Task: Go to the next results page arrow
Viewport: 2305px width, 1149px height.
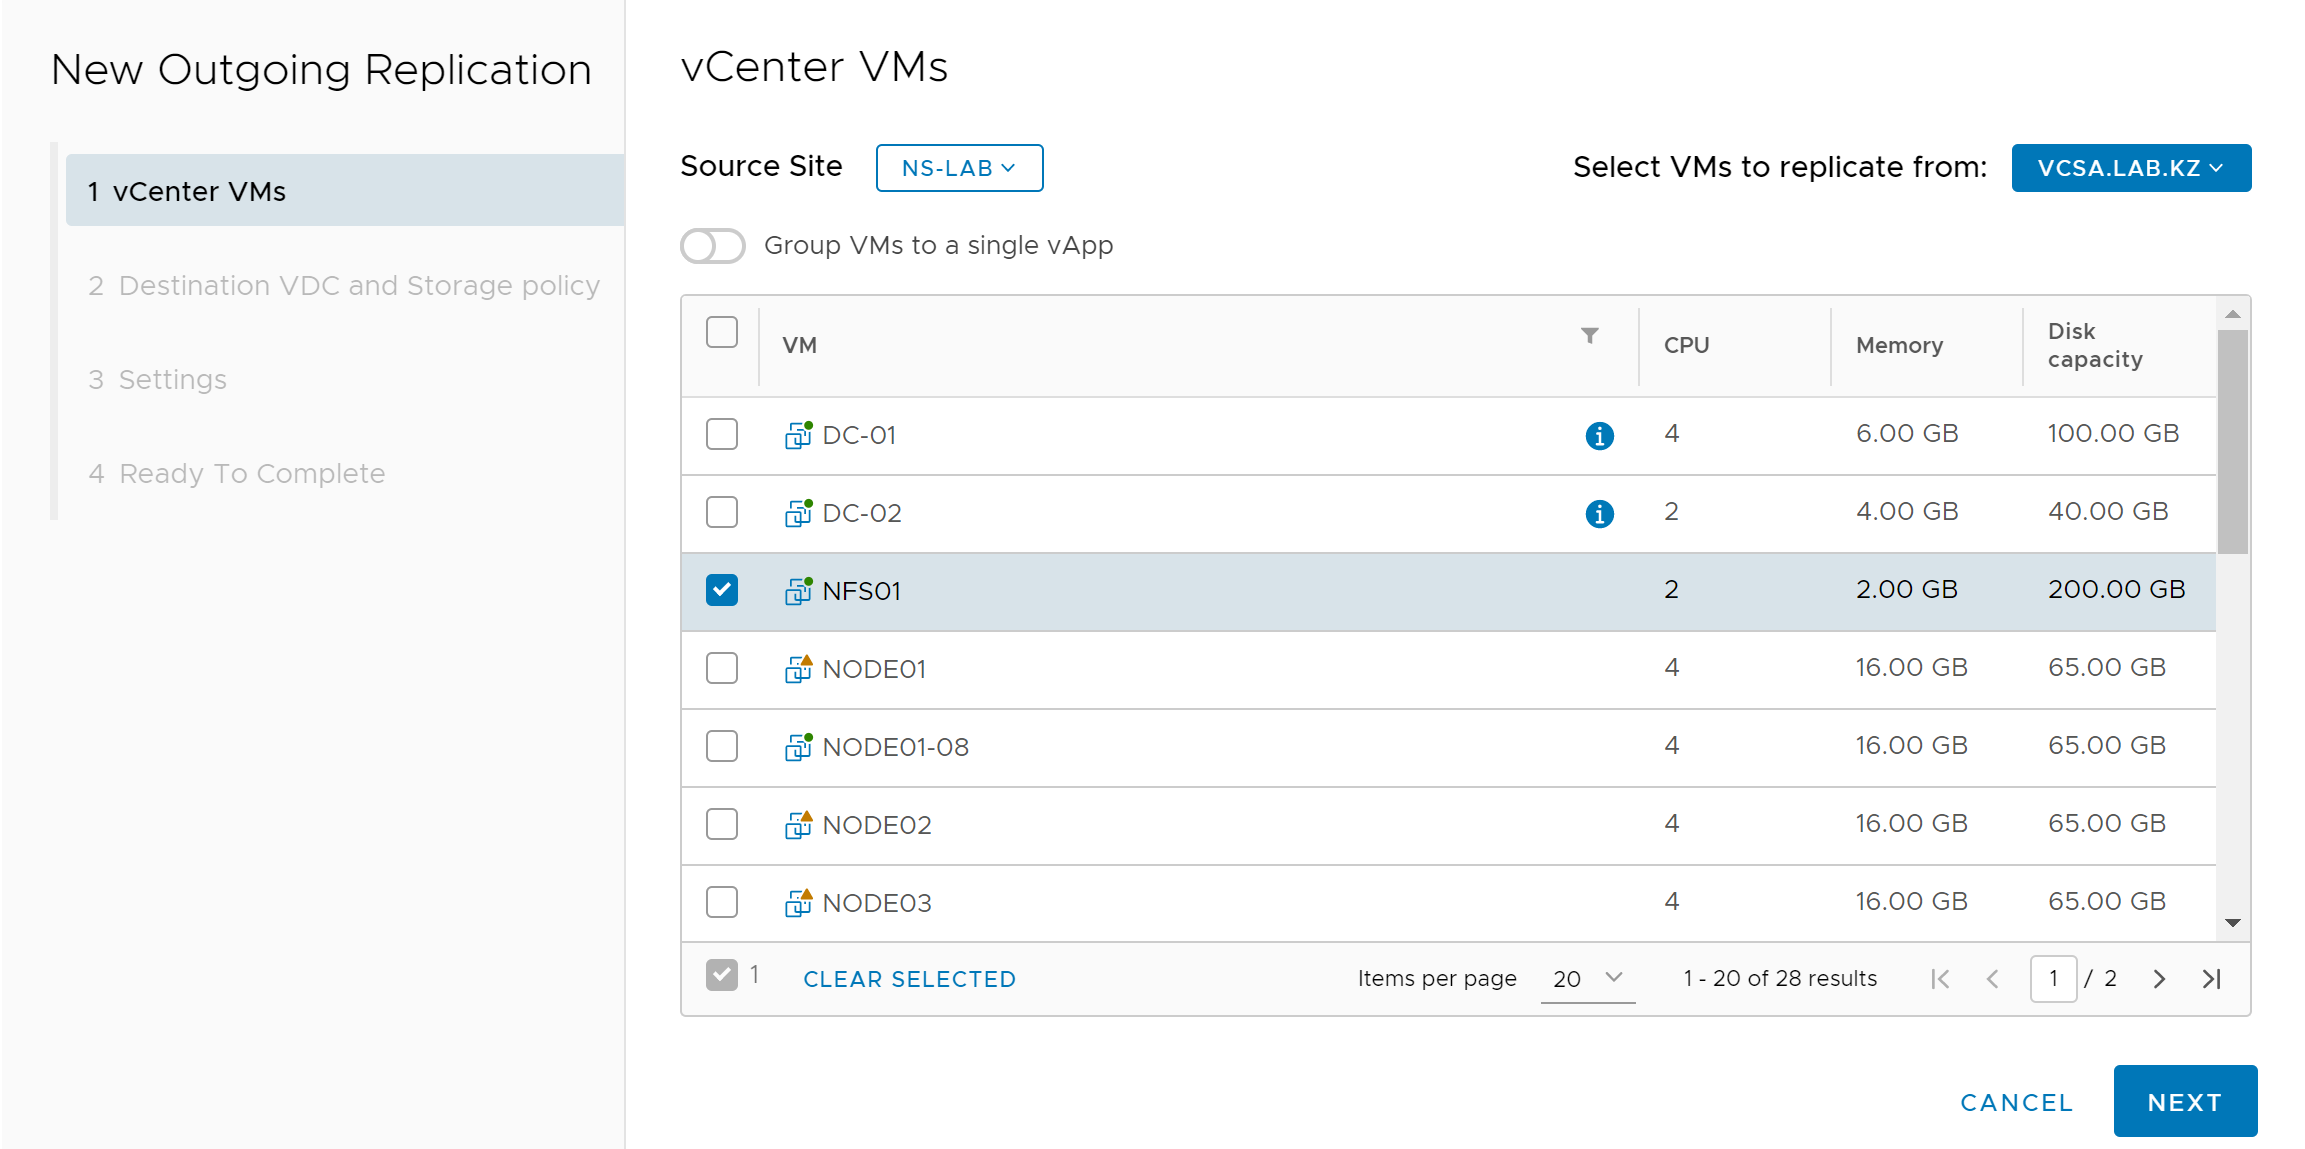Action: click(x=2159, y=979)
